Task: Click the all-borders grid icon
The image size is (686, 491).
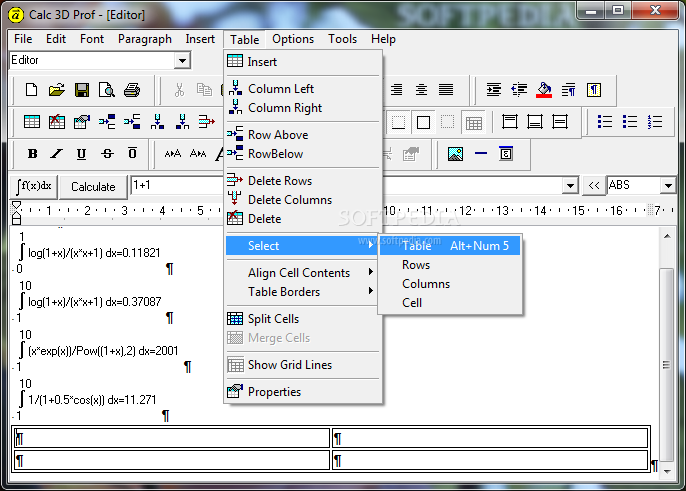Action: pos(474,123)
